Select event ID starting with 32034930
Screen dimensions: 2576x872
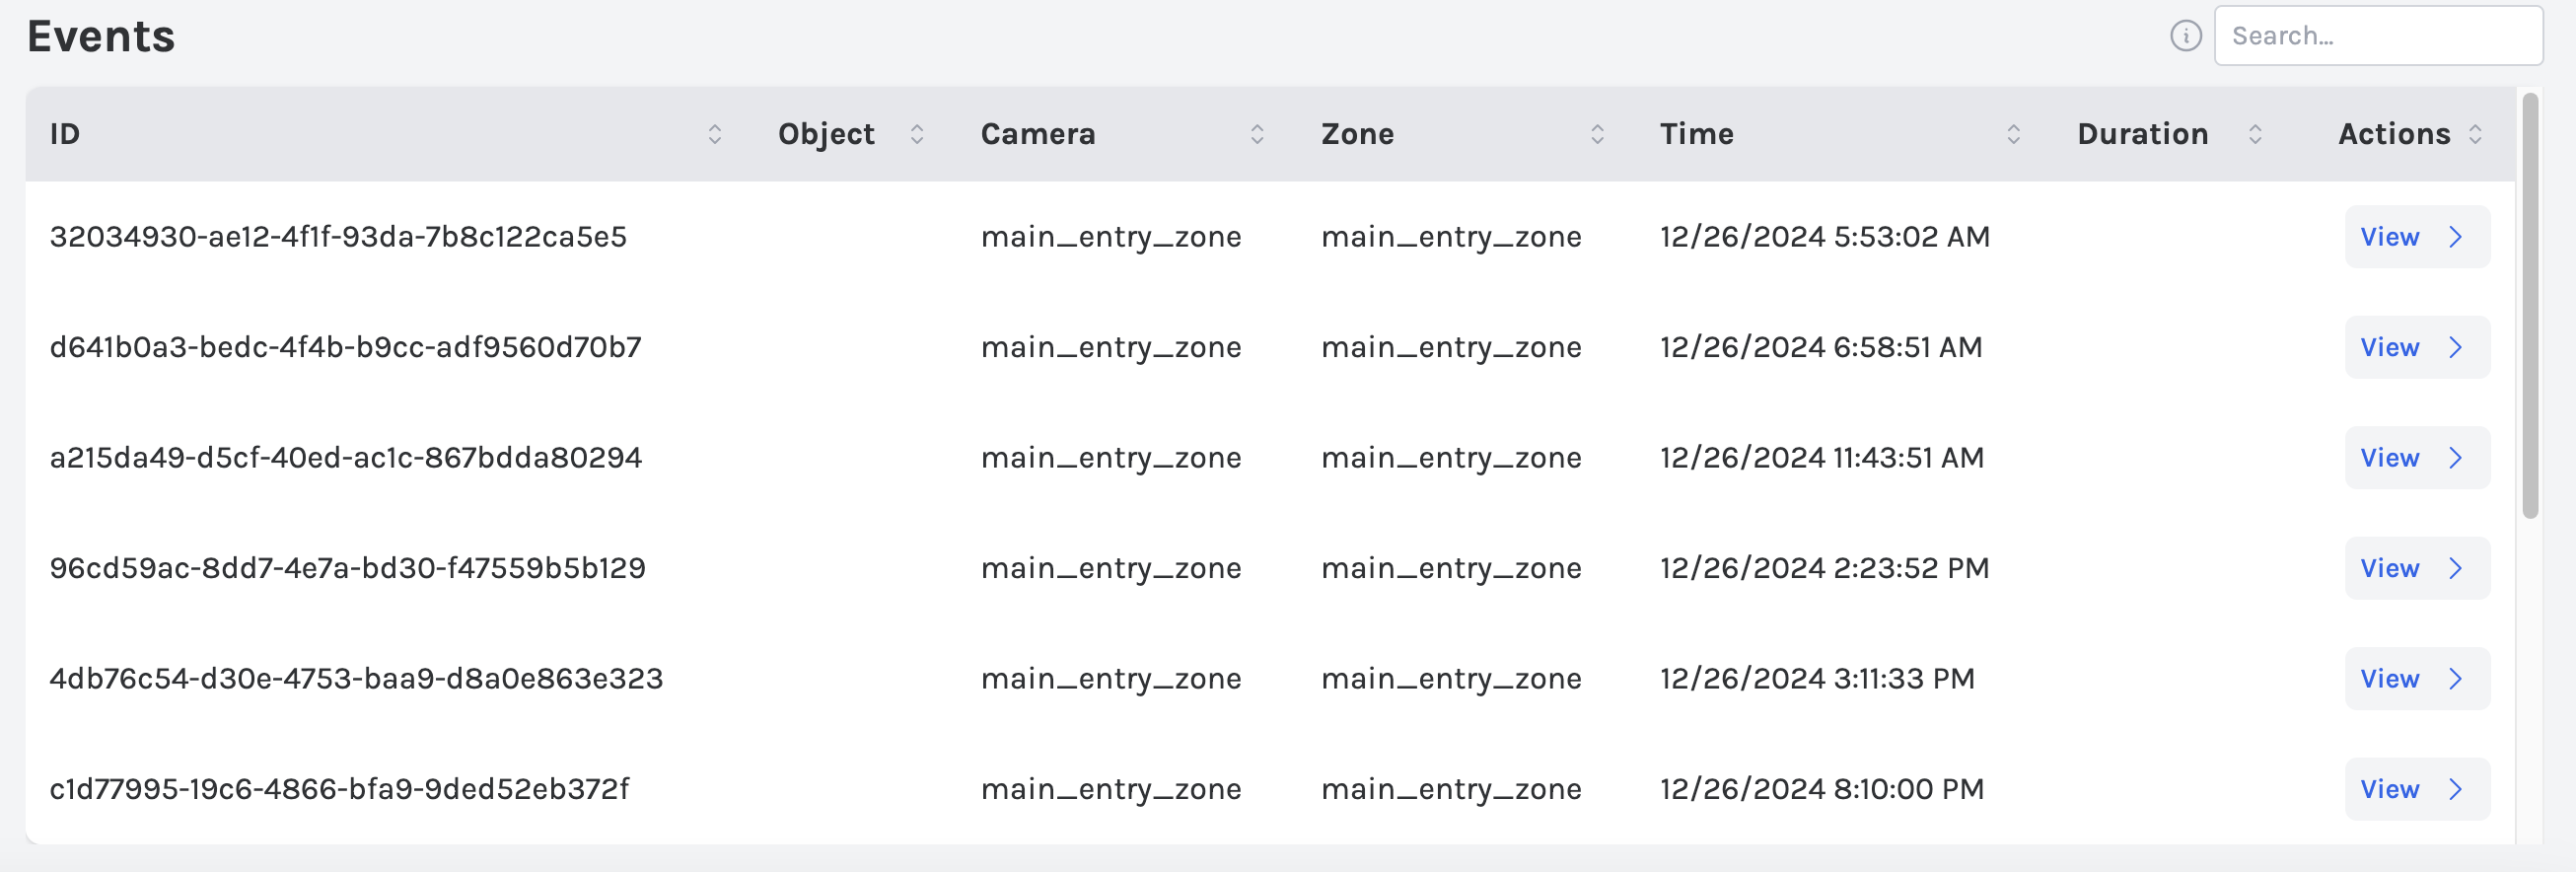click(338, 237)
